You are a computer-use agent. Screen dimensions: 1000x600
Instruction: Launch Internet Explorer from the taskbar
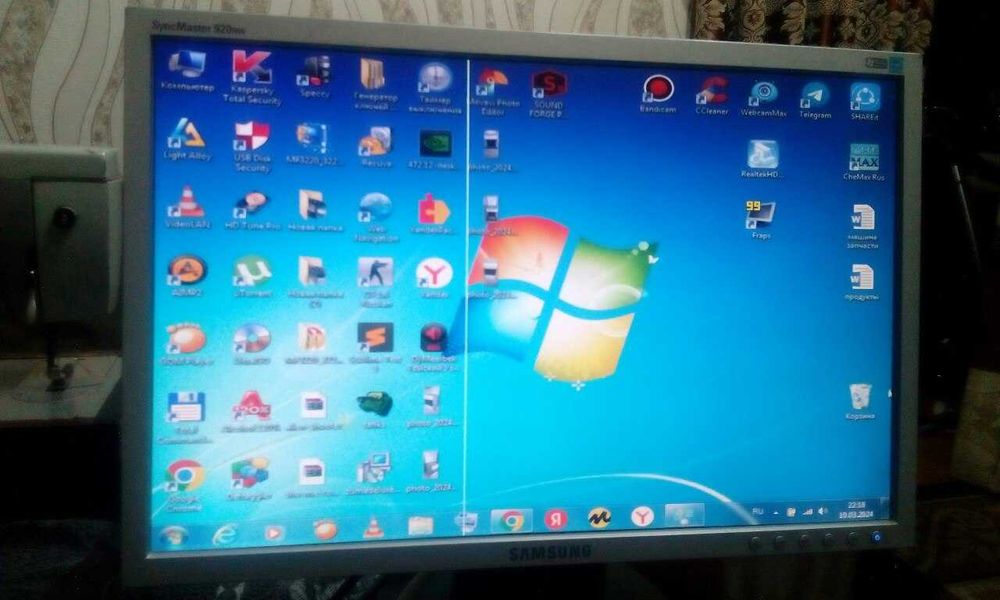(224, 534)
